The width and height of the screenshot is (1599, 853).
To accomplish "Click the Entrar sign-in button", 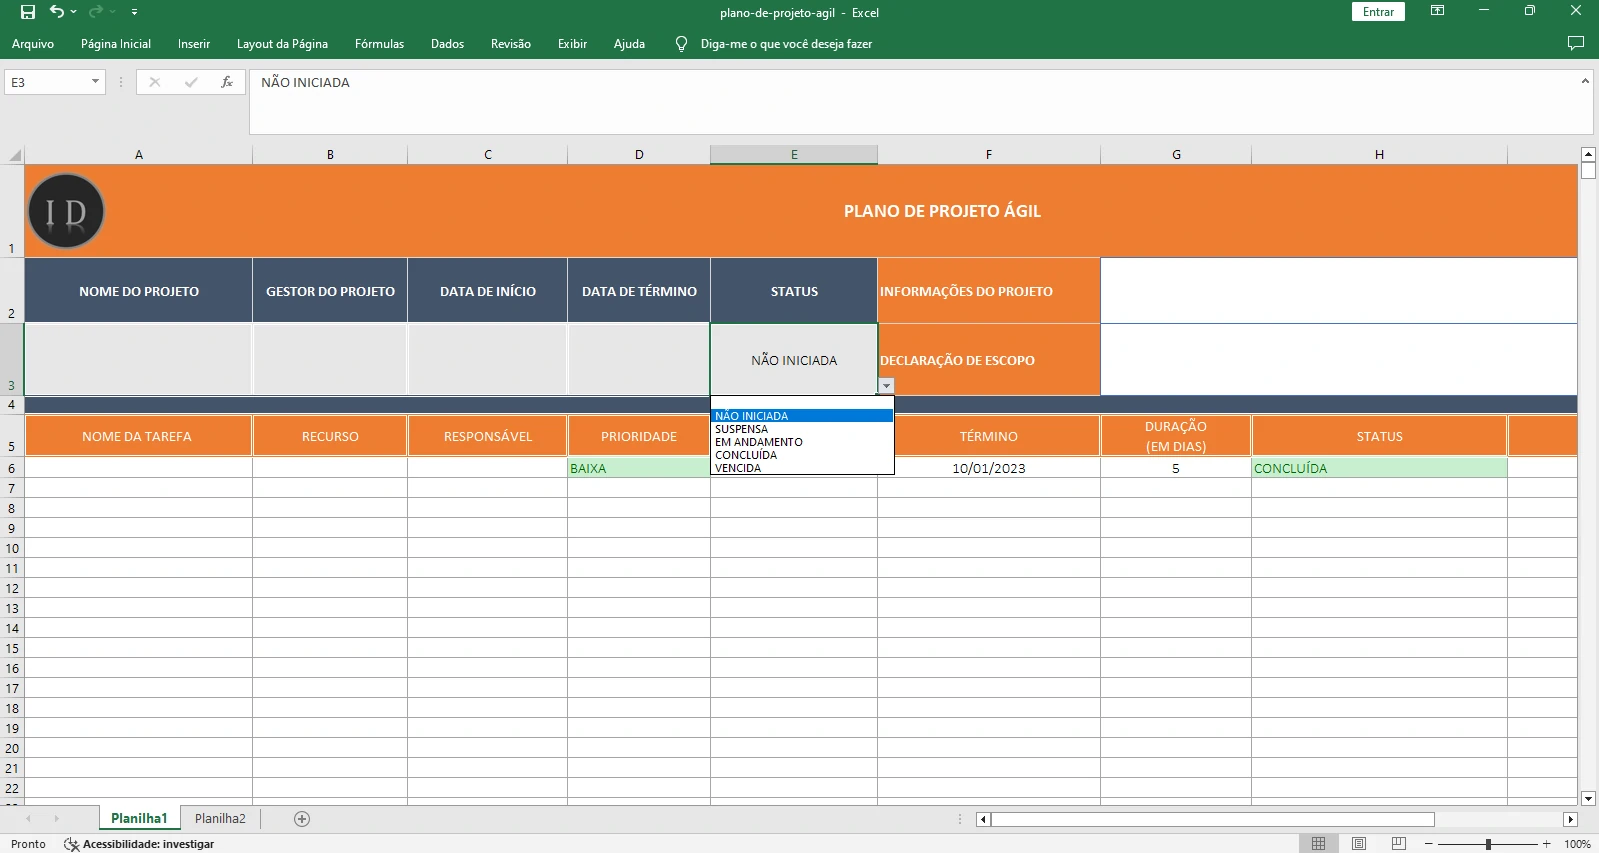I will (1377, 12).
